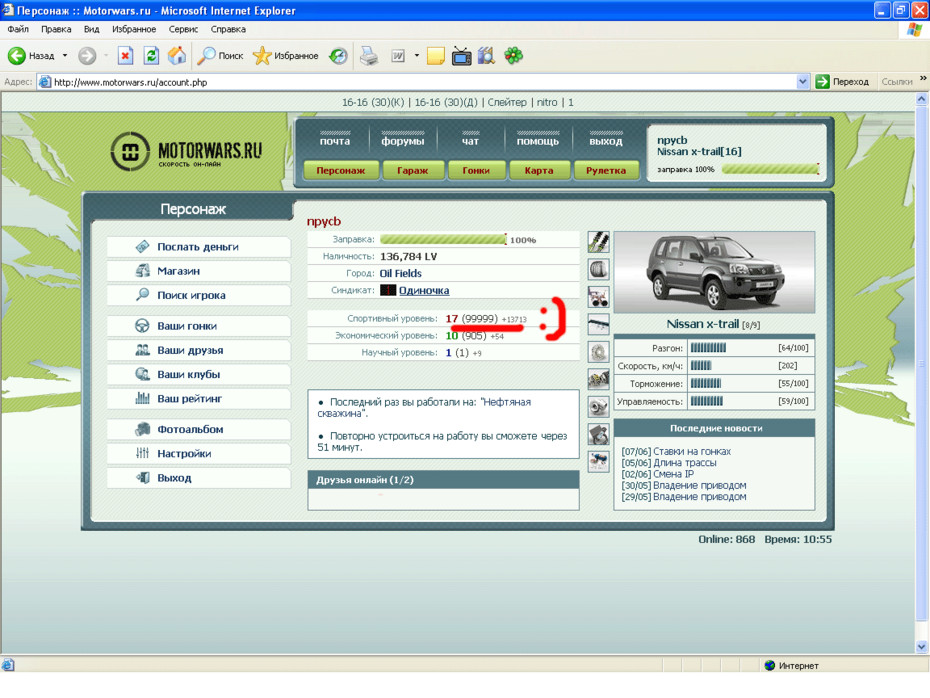Open the Поиск search toolbar button
The height and width of the screenshot is (698, 930).
(x=220, y=56)
